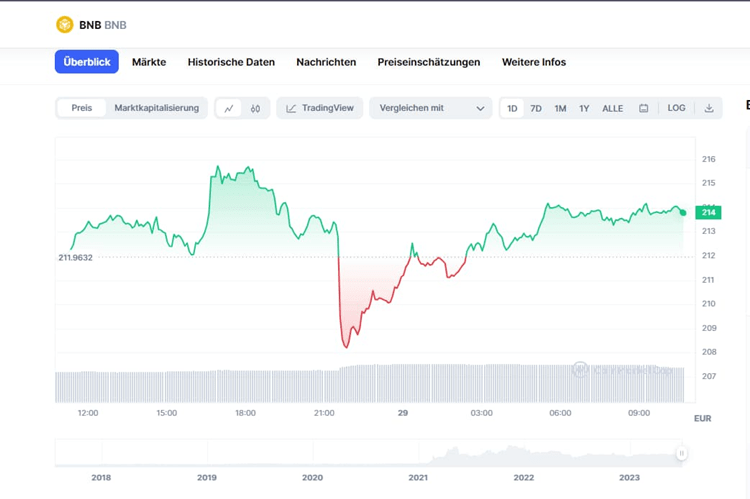Download chart data icon

pos(709,108)
